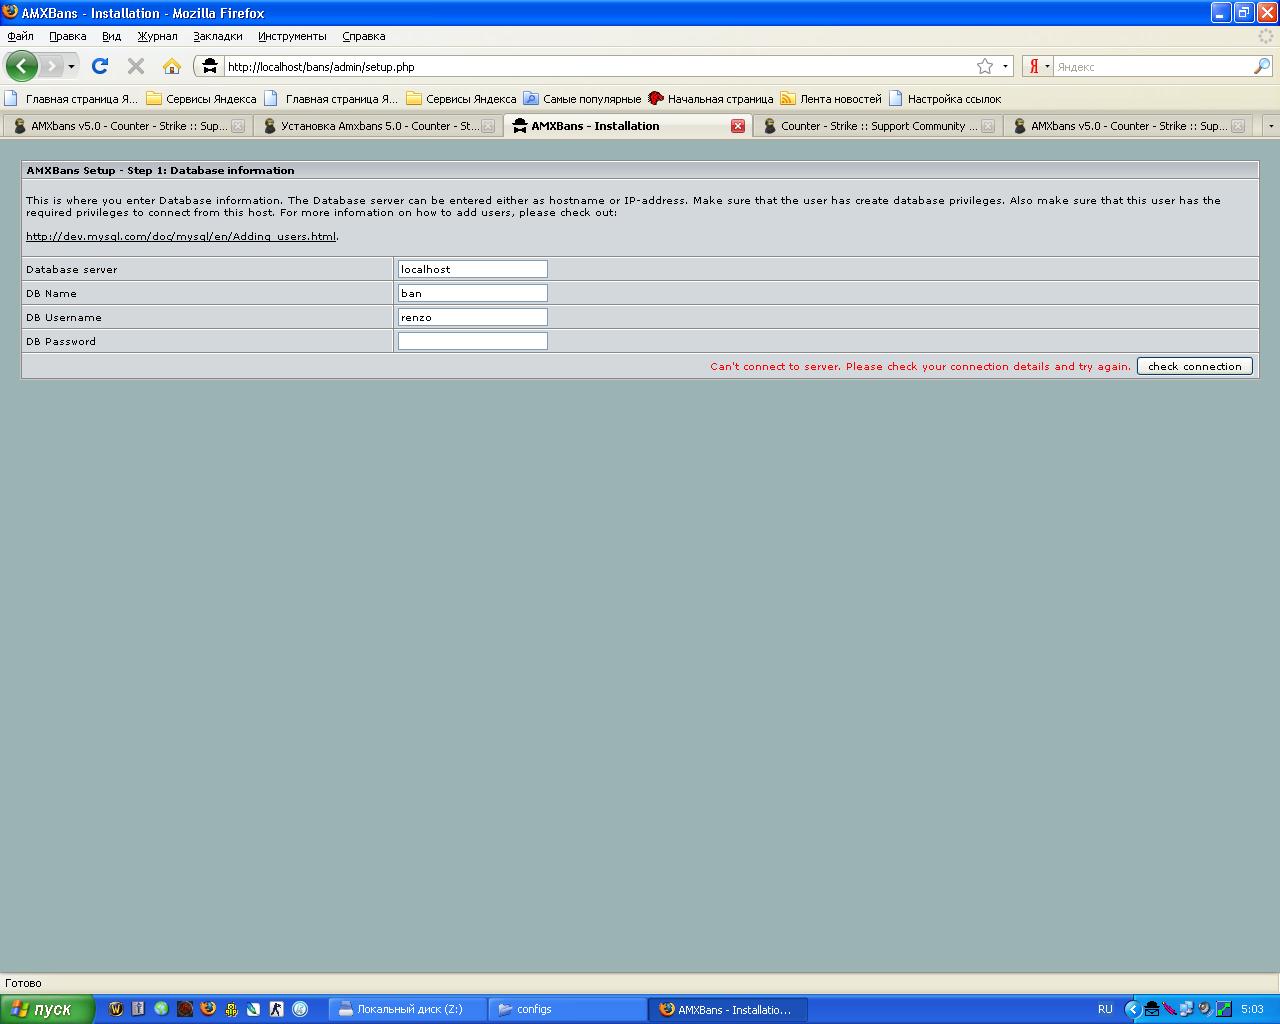Switch to the last AMXbans v5.0 tab
The image size is (1280, 1024).
pos(1126,126)
